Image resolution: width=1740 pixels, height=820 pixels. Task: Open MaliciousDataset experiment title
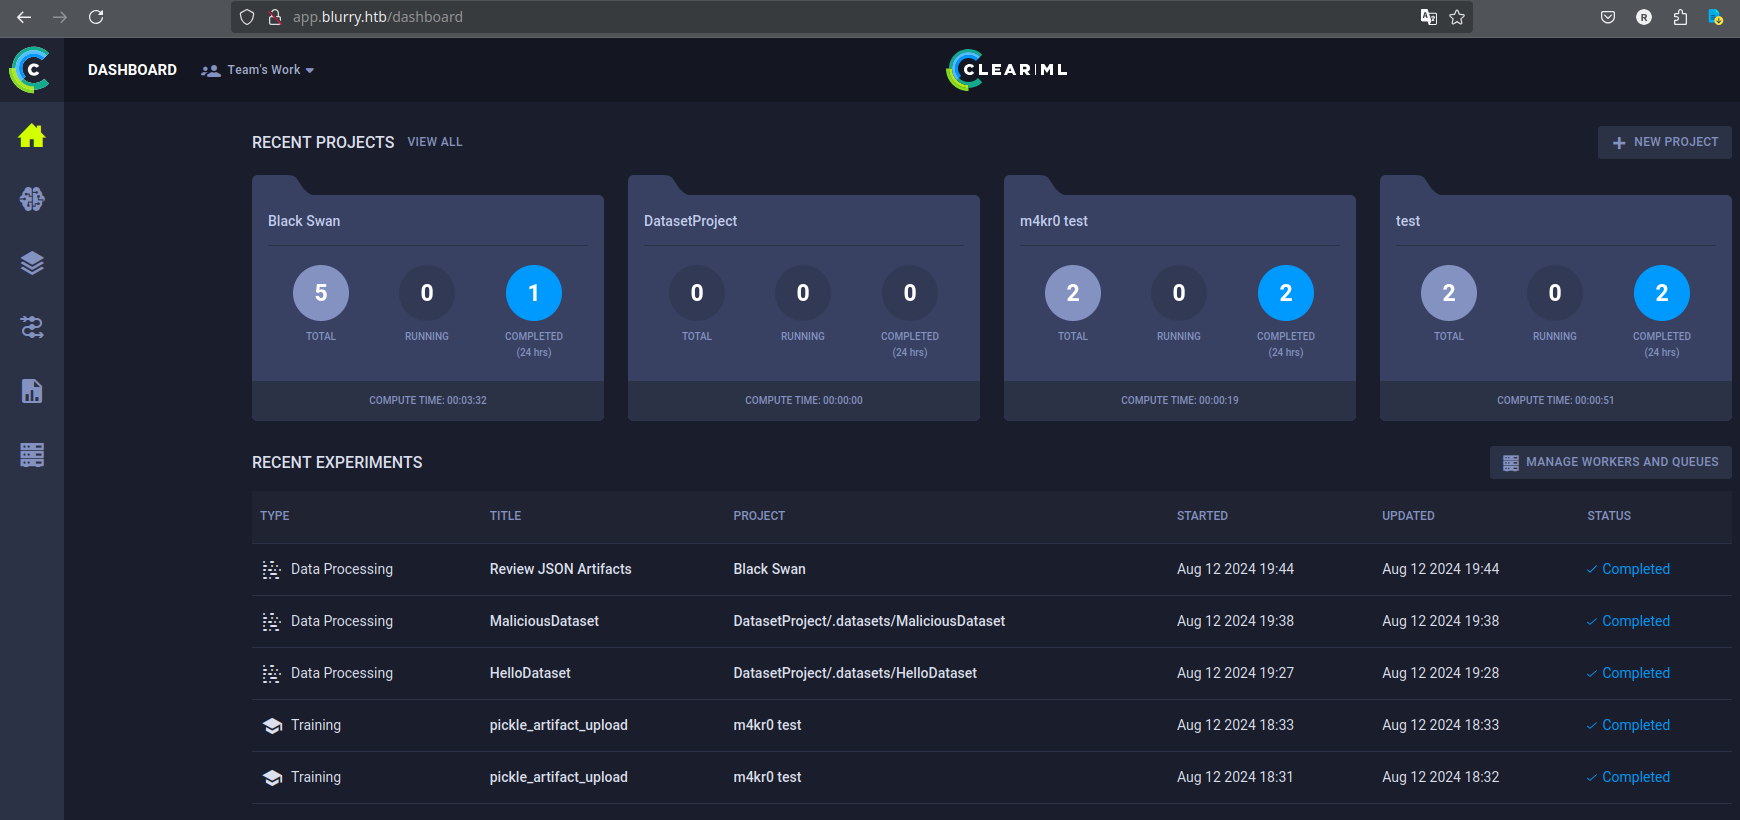pyautogui.click(x=544, y=621)
